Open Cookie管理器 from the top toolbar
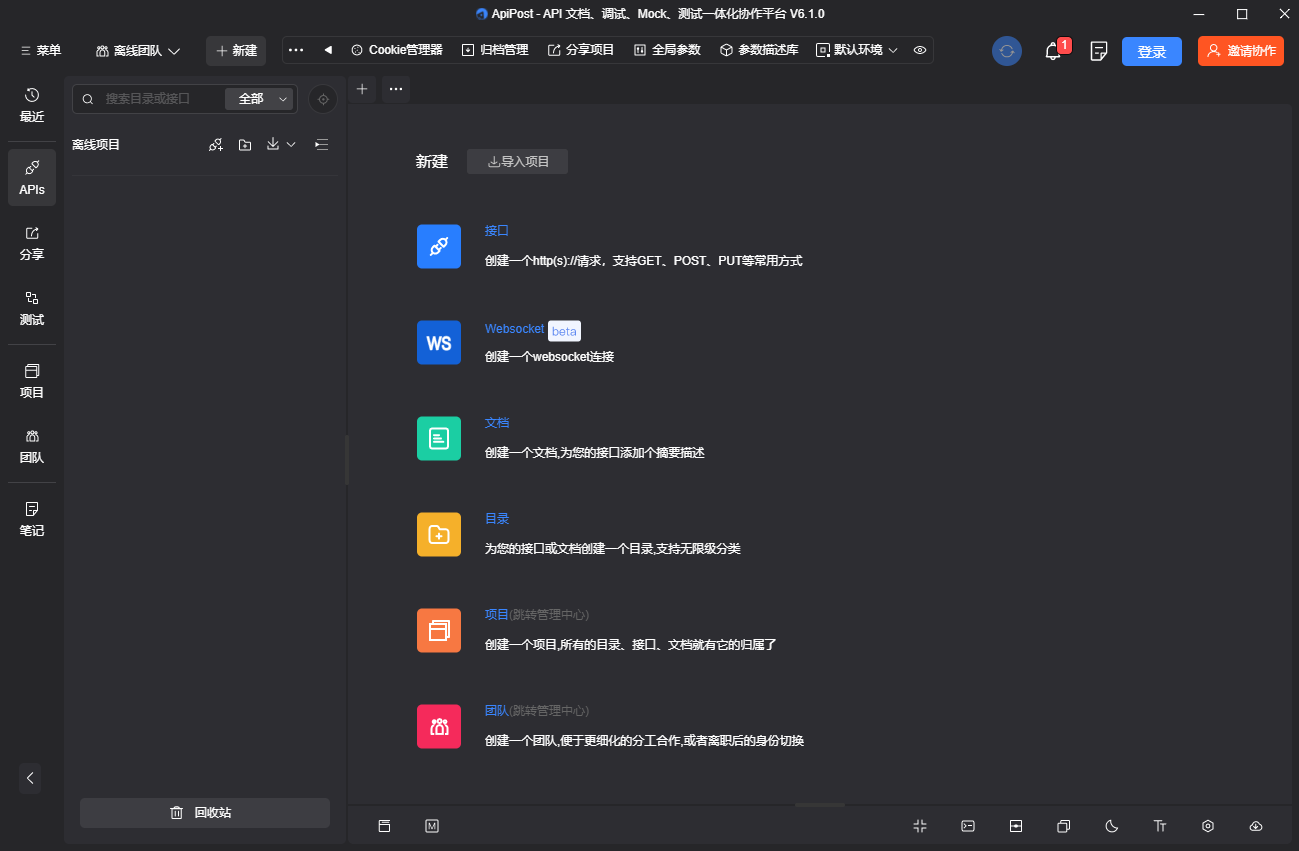Image resolution: width=1299 pixels, height=851 pixels. tap(395, 49)
